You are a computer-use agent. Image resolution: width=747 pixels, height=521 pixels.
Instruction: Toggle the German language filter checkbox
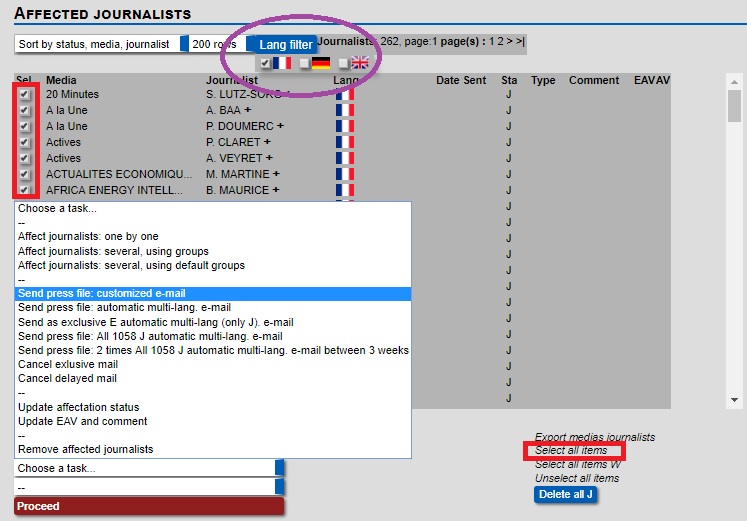pyautogui.click(x=305, y=63)
